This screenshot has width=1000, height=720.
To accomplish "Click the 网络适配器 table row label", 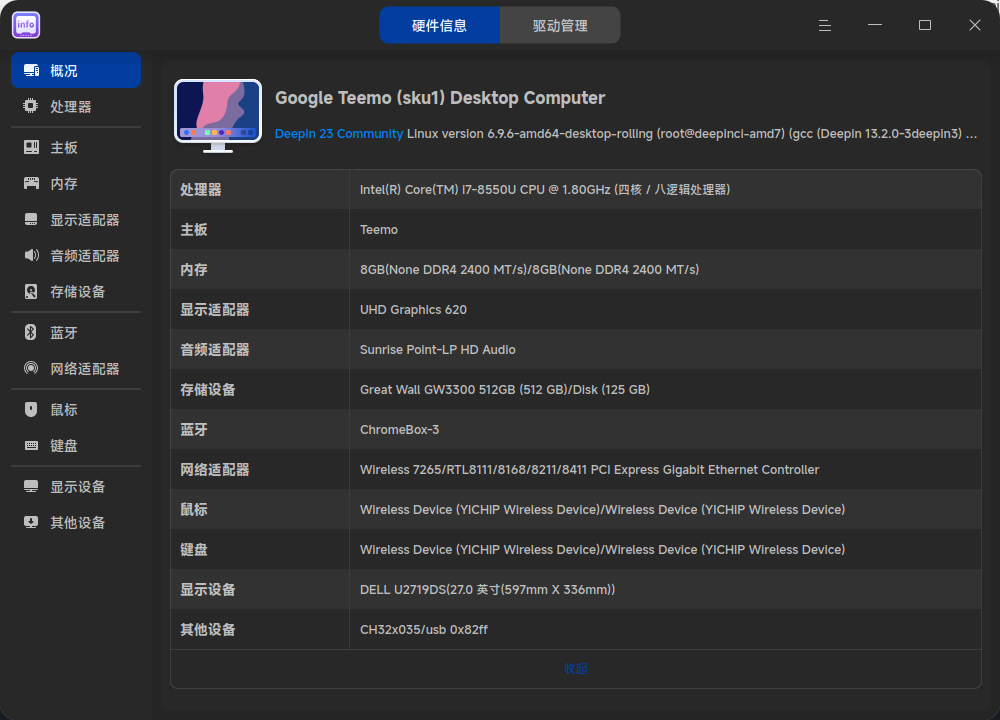I will 215,470.
